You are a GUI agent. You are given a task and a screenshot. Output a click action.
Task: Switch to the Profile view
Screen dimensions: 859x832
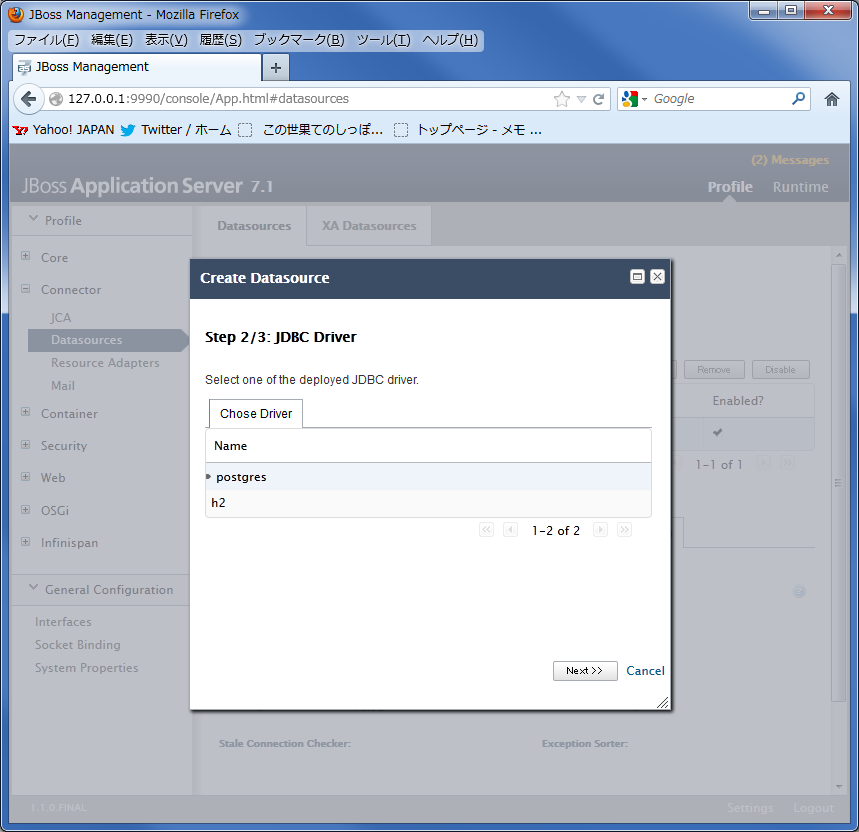tap(730, 187)
